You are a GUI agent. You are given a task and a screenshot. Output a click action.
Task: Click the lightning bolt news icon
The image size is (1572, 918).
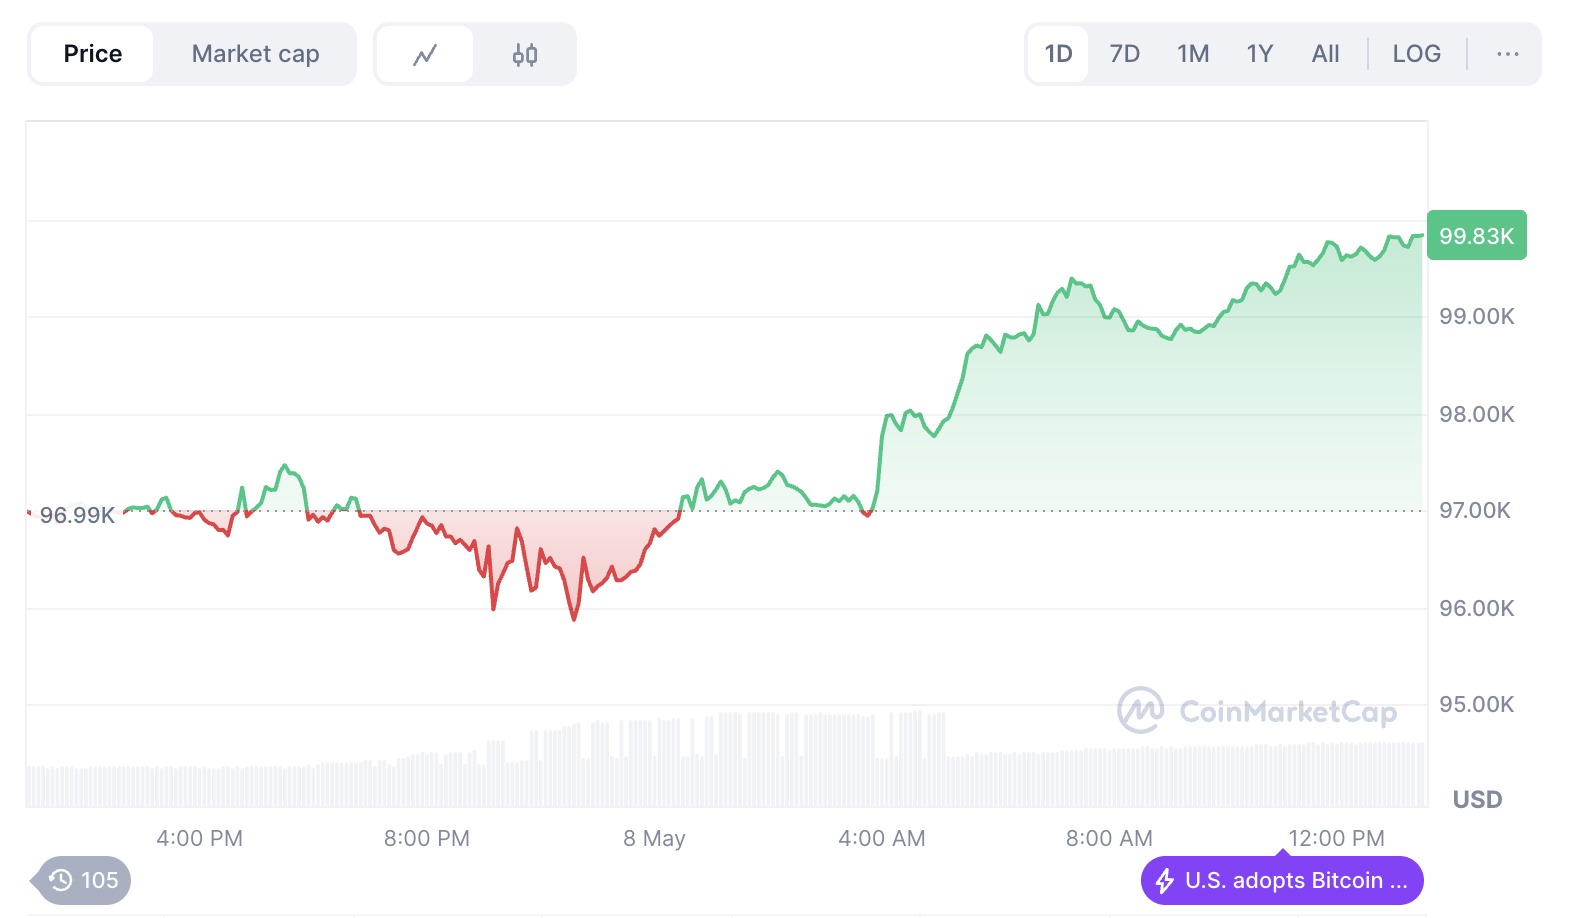(x=1165, y=881)
